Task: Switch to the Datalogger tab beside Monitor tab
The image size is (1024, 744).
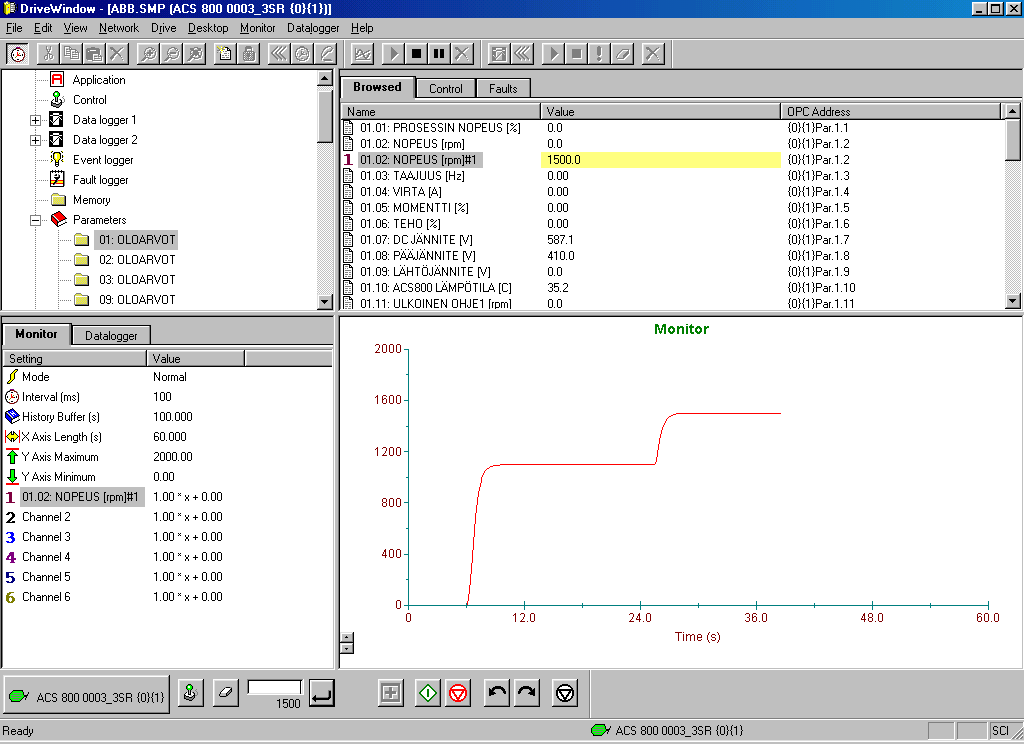Action: (111, 336)
